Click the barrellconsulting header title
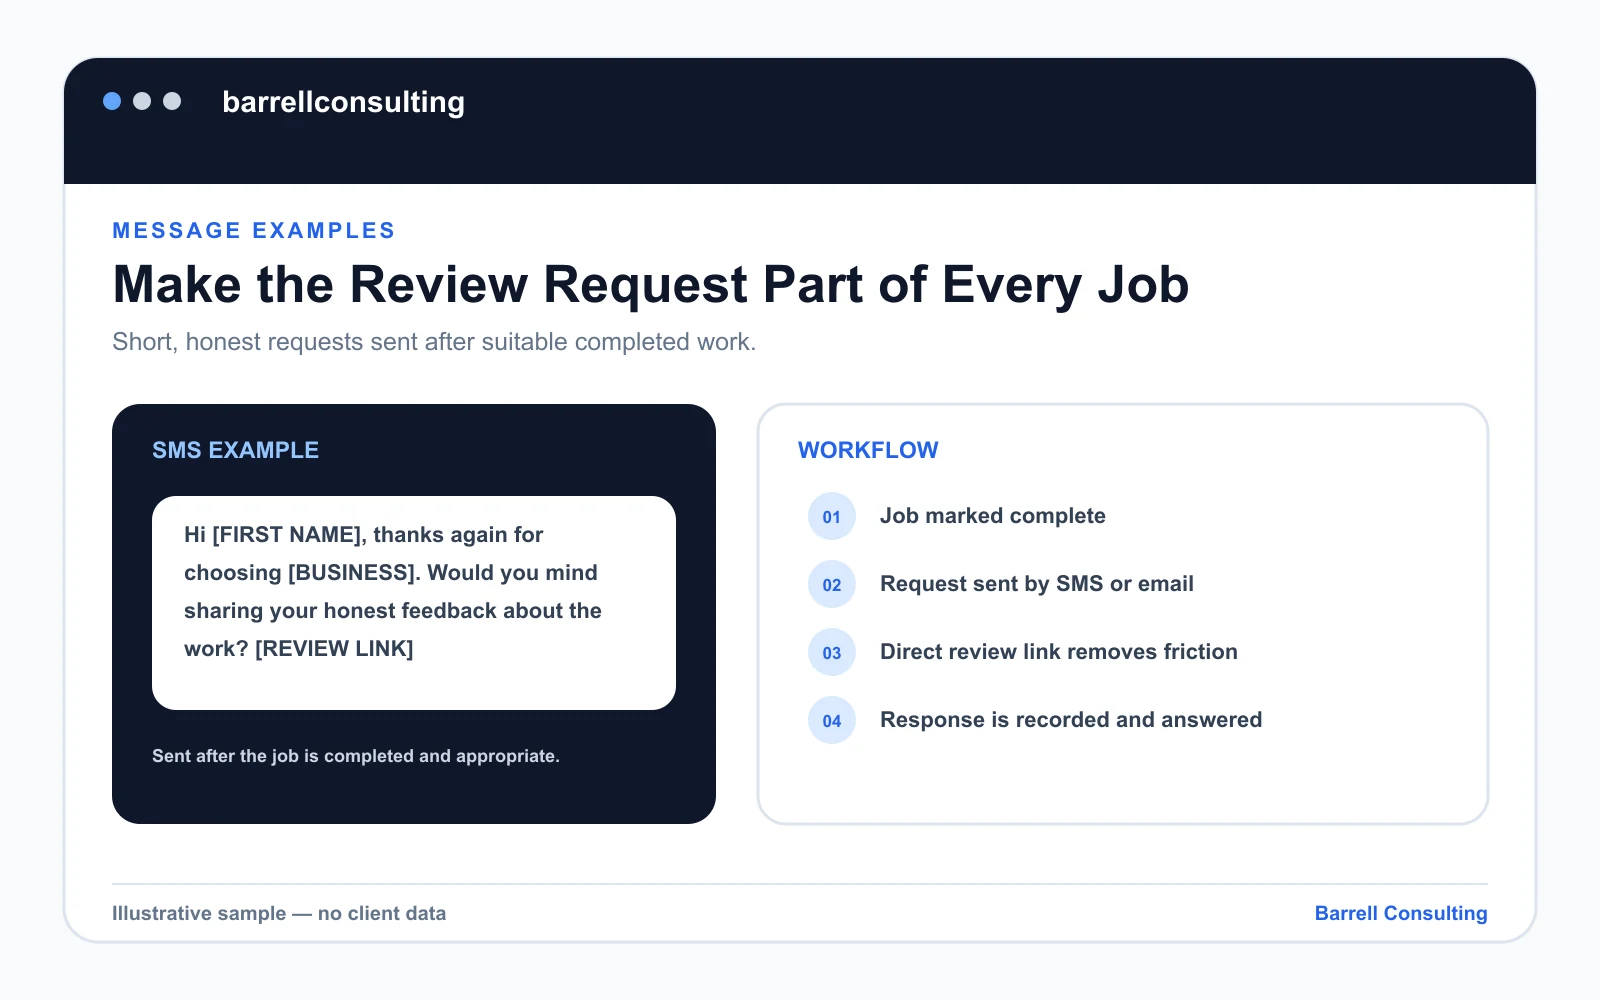 coord(343,102)
